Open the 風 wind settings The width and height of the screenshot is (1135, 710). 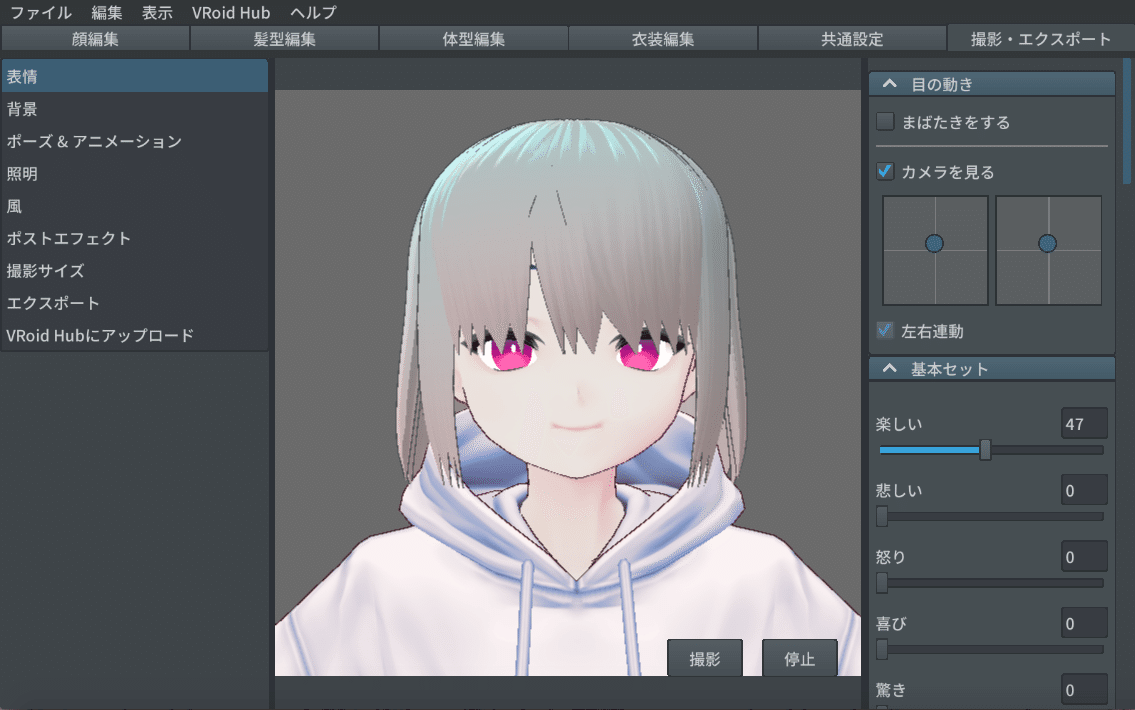(x=135, y=206)
